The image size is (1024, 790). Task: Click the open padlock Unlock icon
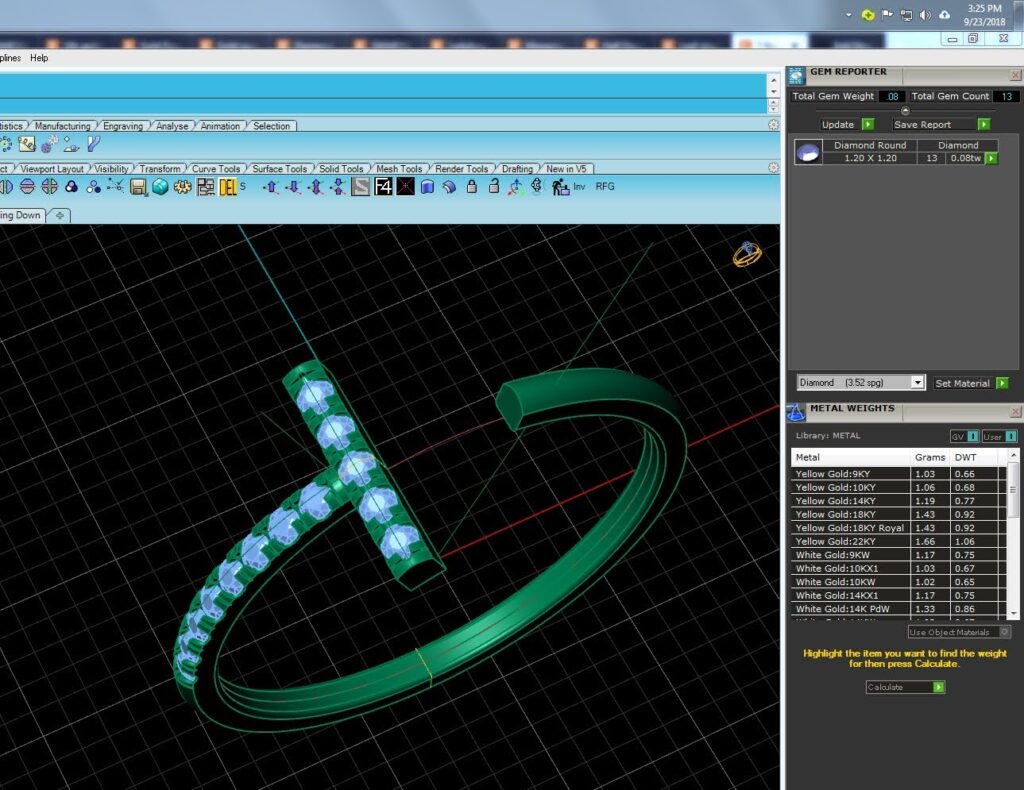[x=494, y=187]
